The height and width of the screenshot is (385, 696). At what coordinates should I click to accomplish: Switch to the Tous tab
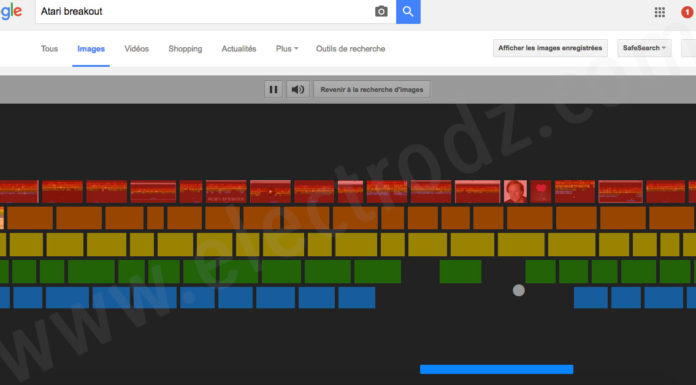(49, 49)
